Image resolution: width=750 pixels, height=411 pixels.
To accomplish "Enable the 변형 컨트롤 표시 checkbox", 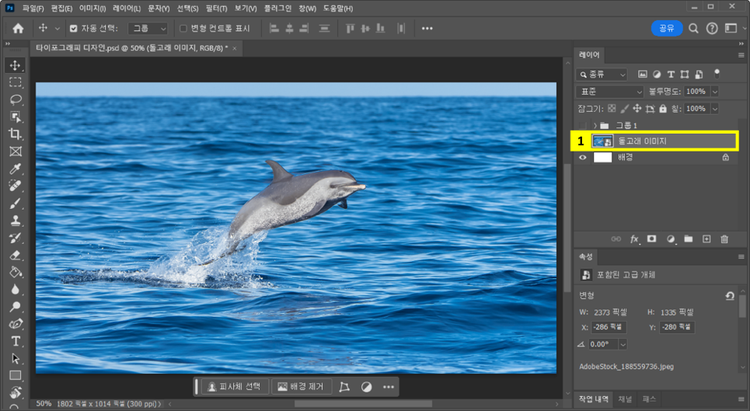I will tap(183, 28).
